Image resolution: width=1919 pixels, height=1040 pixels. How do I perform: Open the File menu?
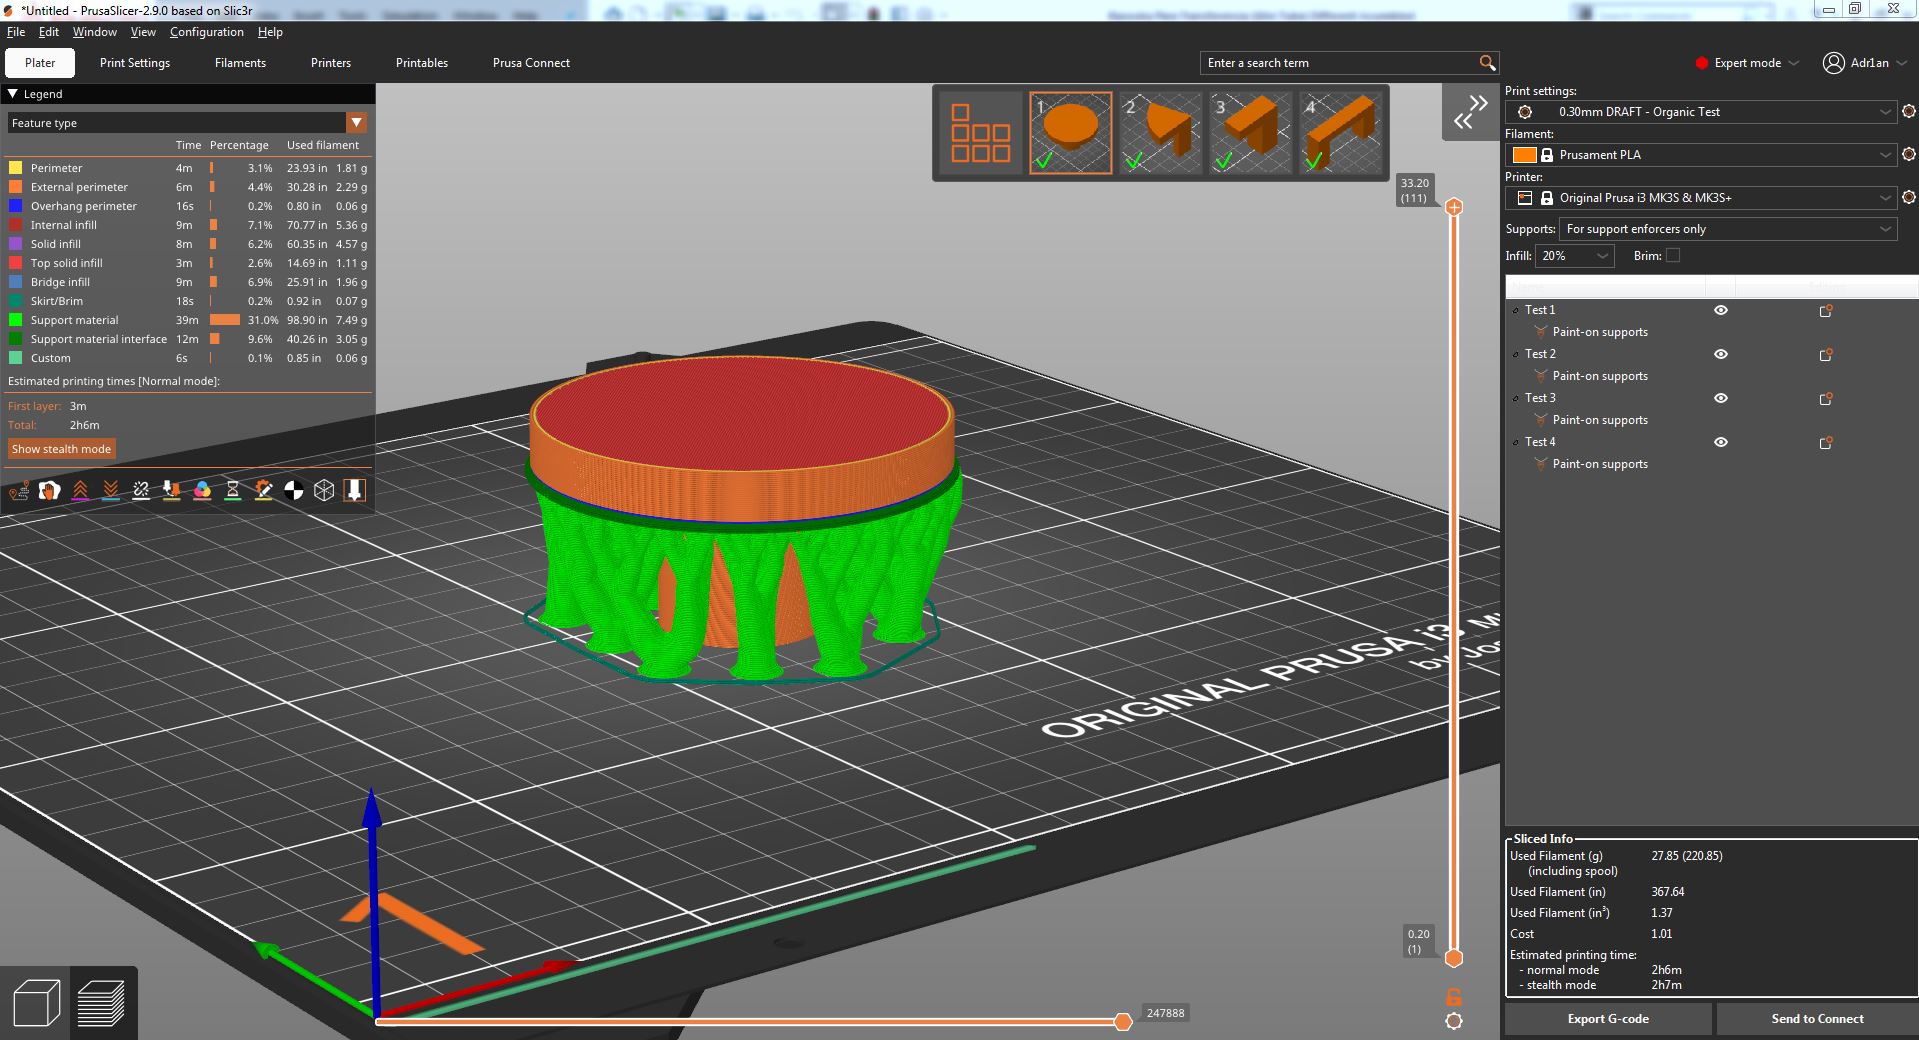point(16,32)
